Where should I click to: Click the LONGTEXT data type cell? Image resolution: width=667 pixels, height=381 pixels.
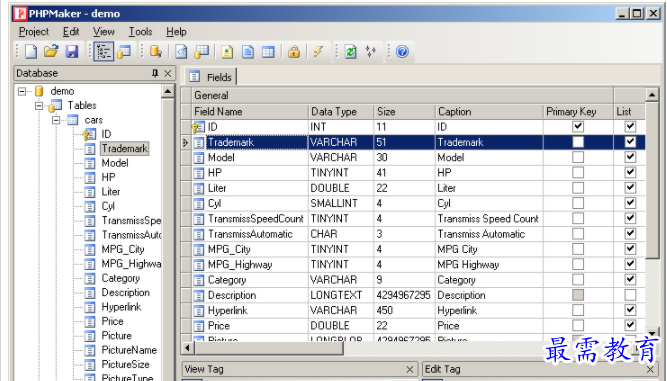coord(341,295)
